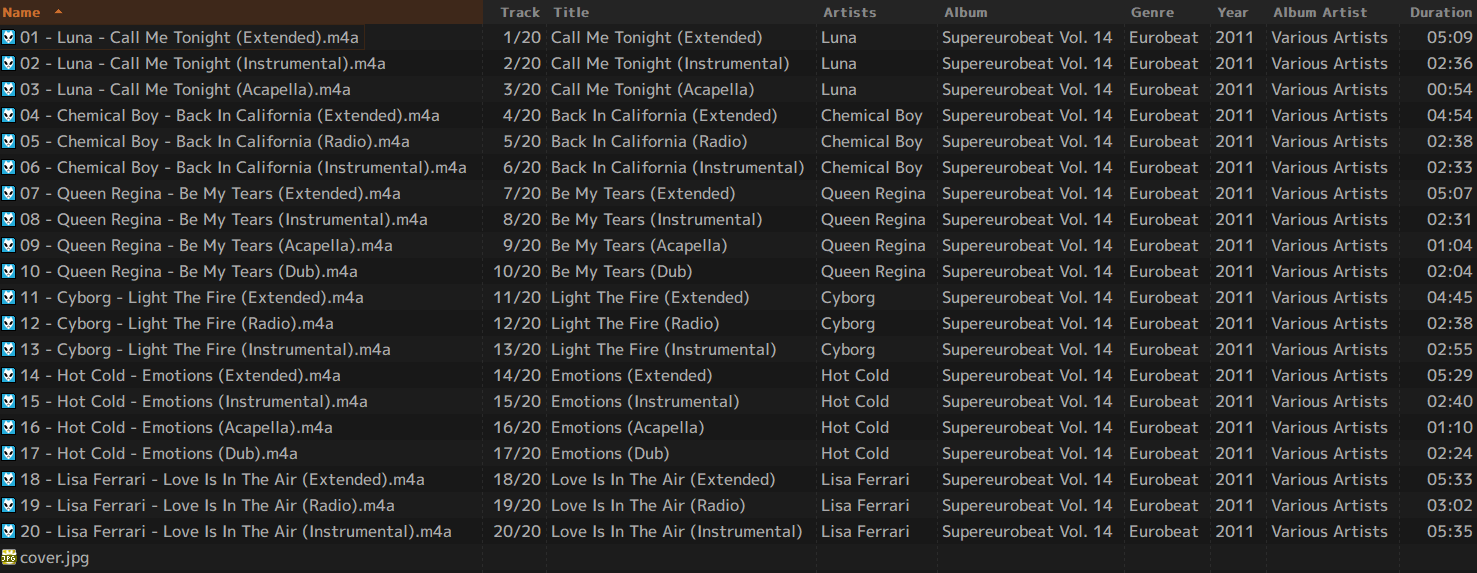Select 18 - Lisa Ferrari - Love Is In The Air (Extended).m4a
This screenshot has height=573, width=1477.
(222, 480)
